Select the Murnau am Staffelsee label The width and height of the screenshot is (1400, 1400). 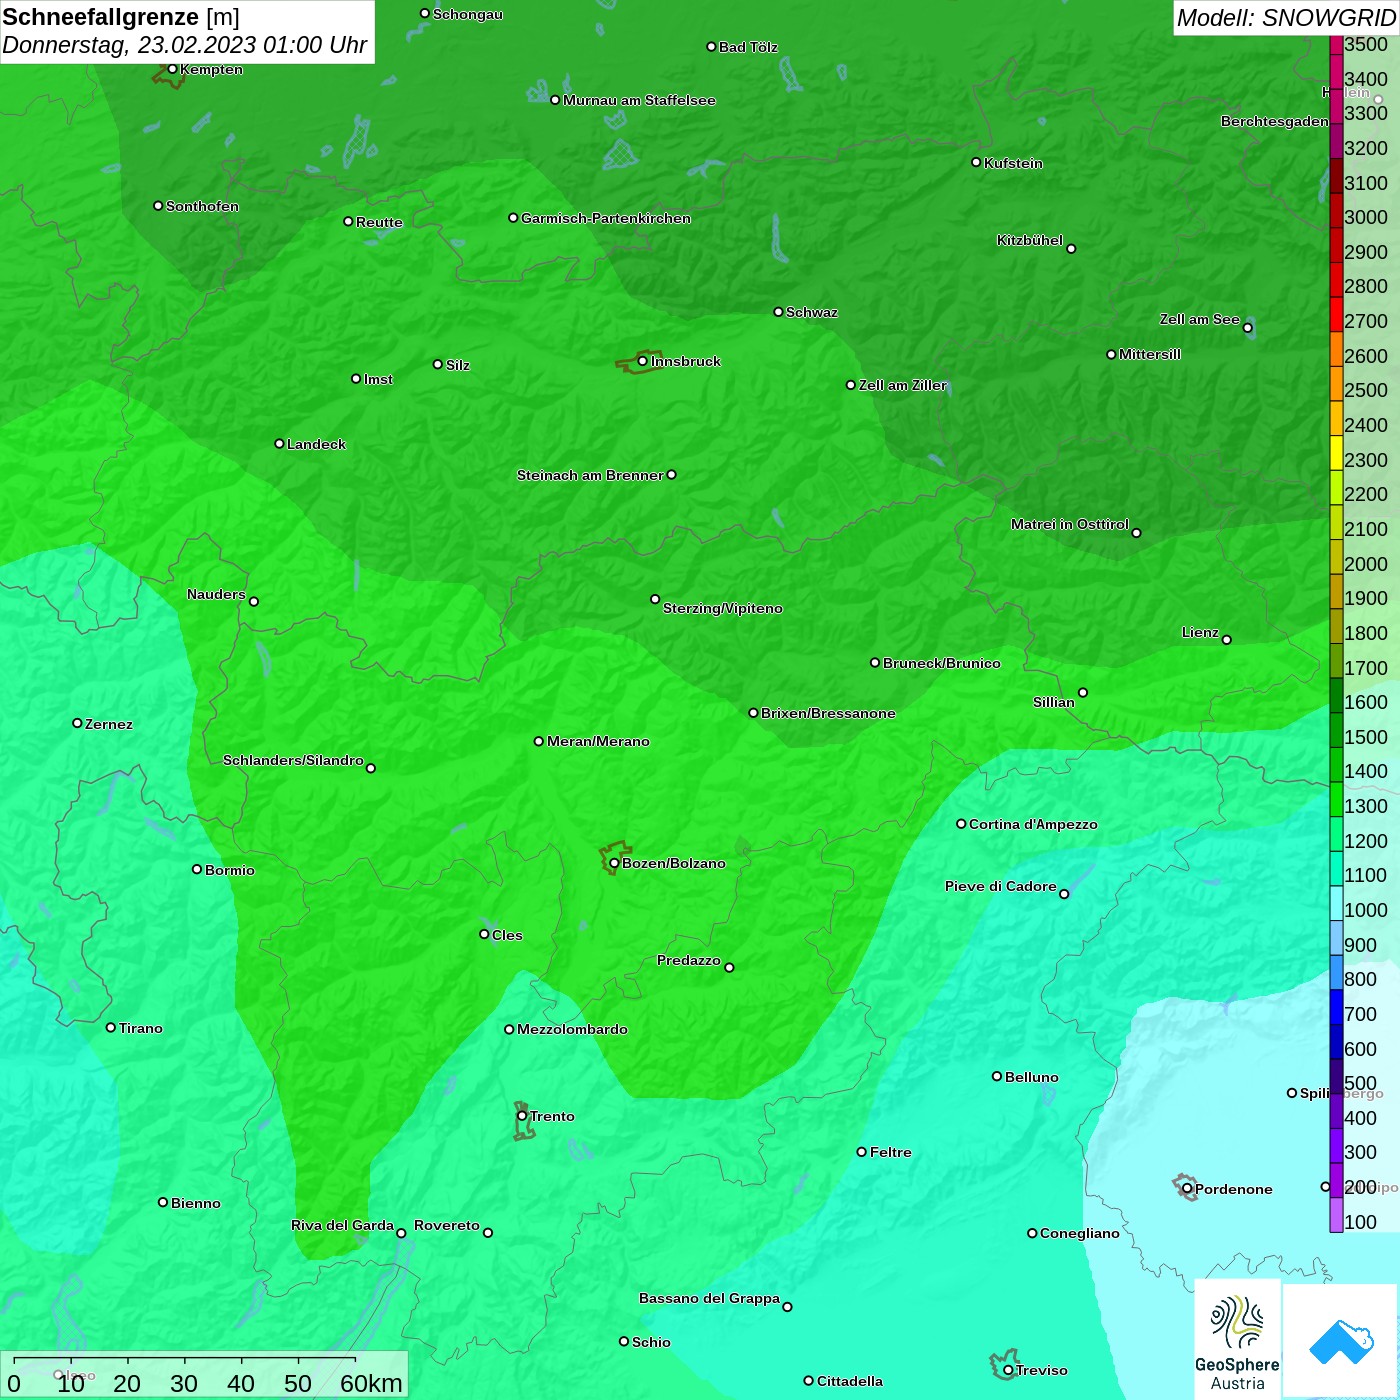click(x=639, y=100)
